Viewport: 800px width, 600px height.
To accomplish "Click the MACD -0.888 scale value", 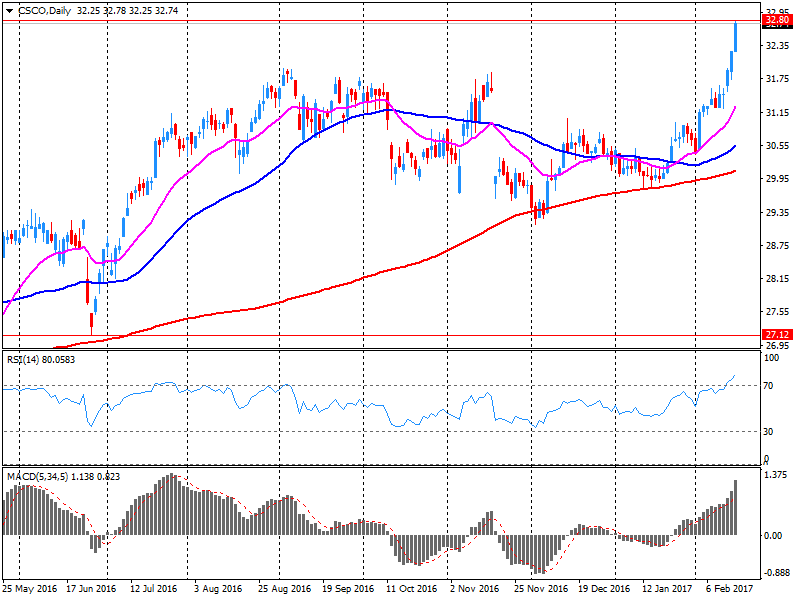I will [776, 573].
